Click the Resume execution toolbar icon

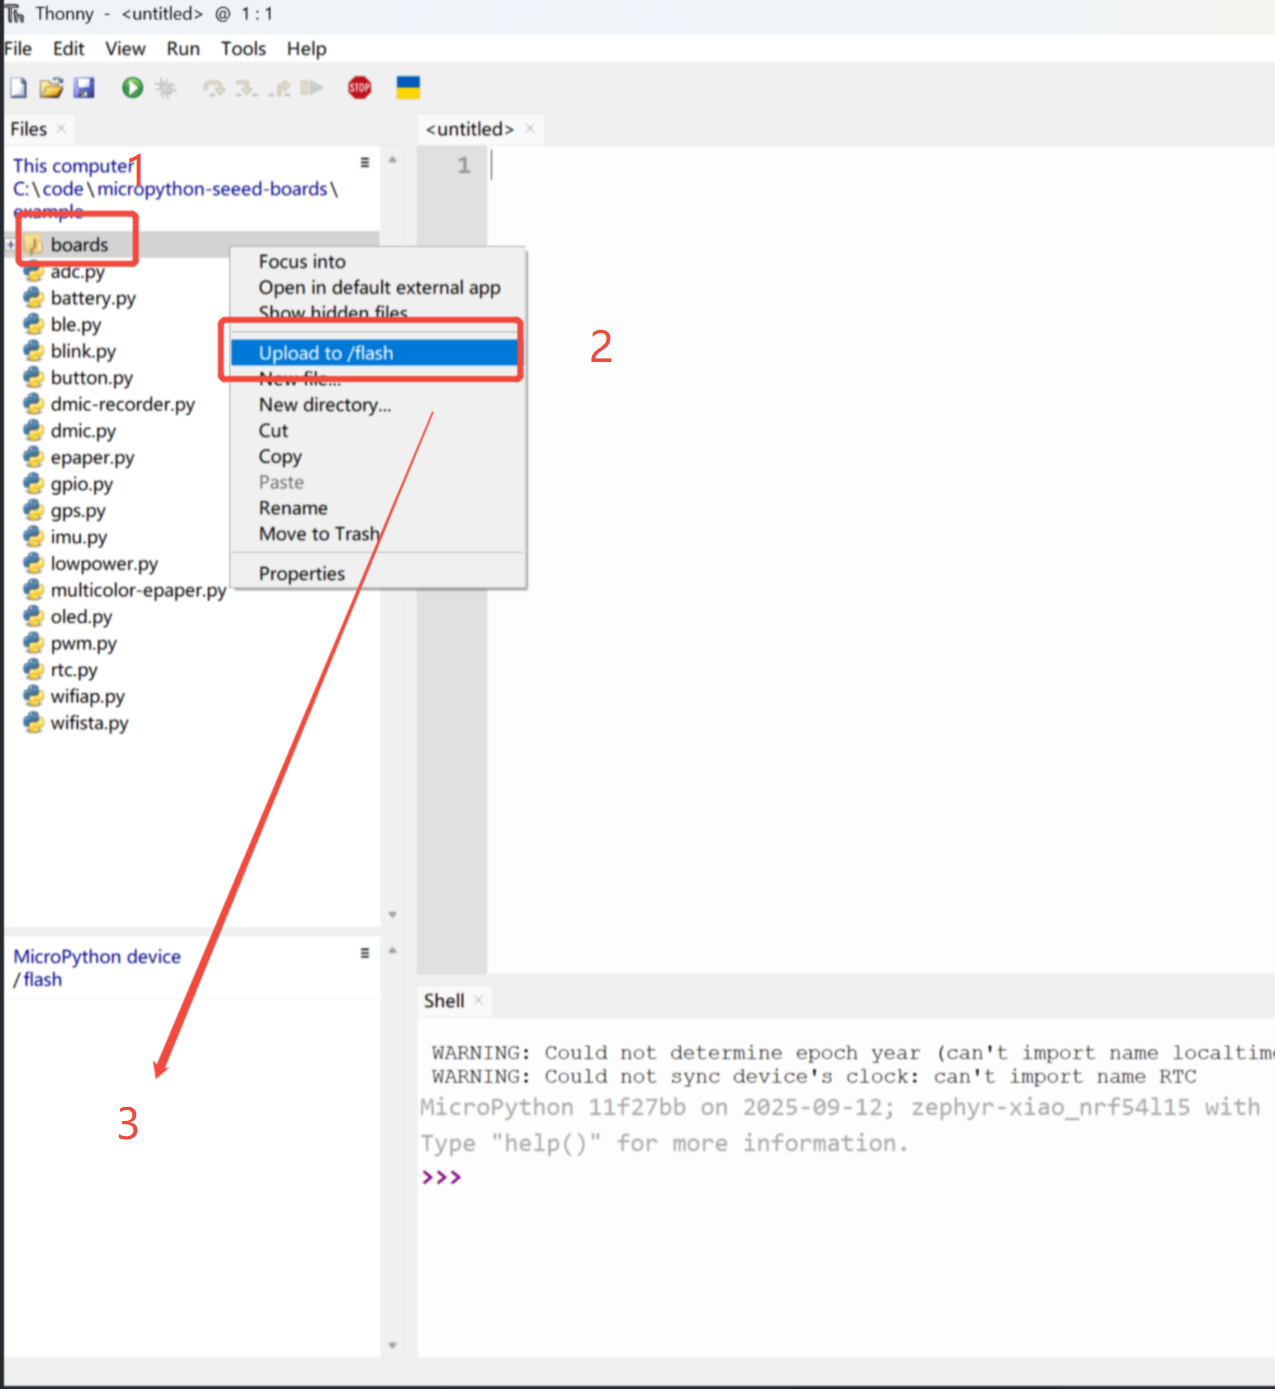pos(312,88)
